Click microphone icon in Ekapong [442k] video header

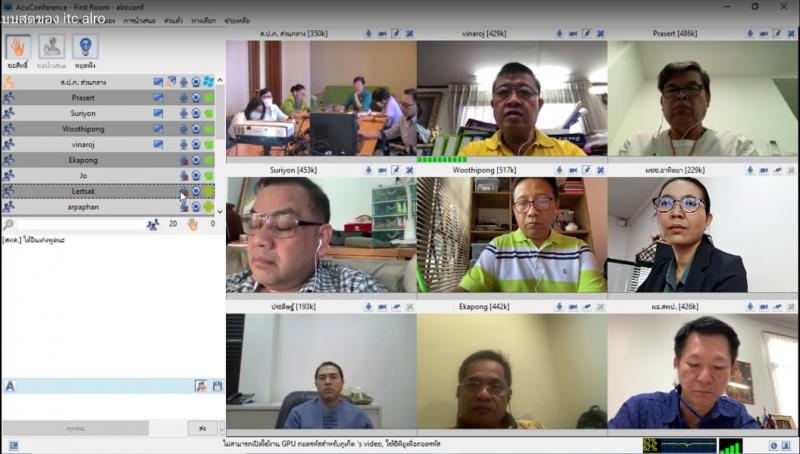[x=559, y=307]
